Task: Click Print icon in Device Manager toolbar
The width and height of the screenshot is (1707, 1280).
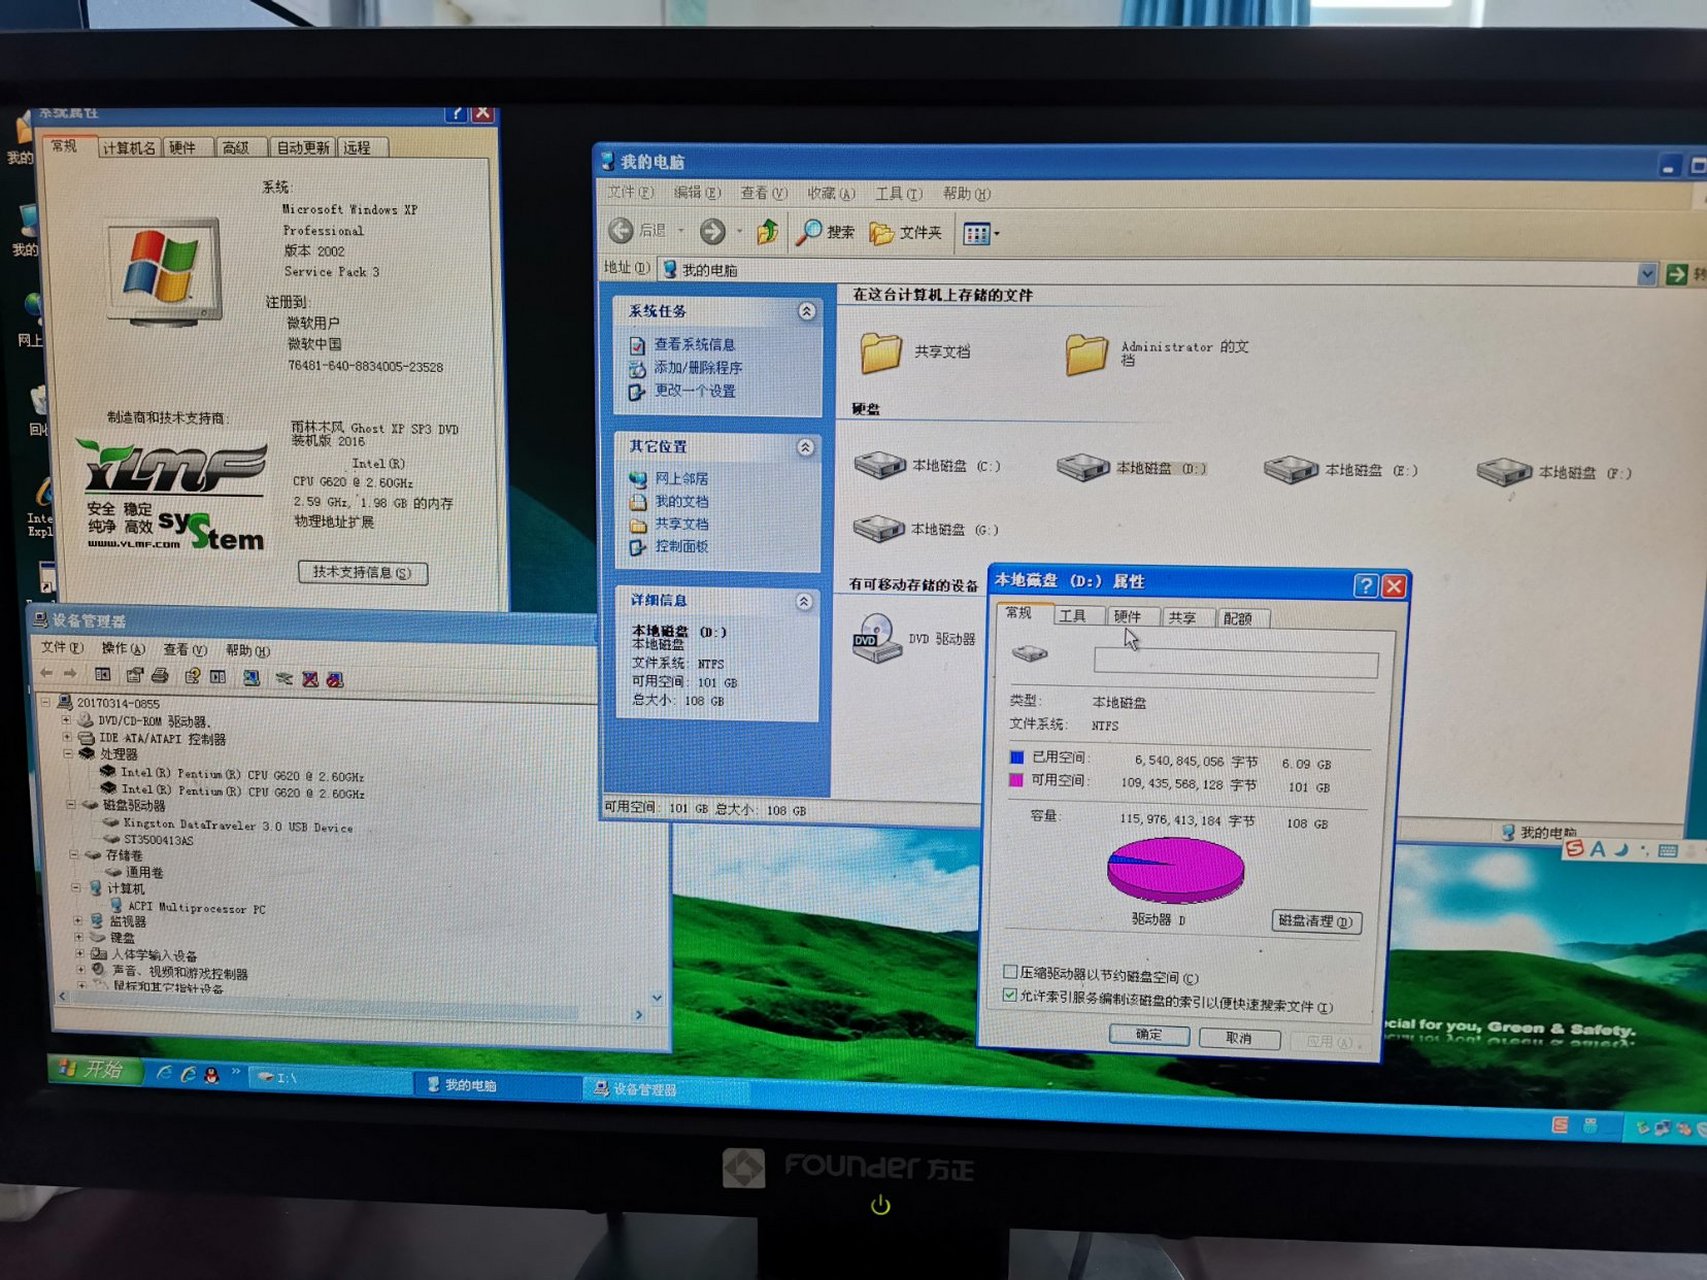Action: click(160, 676)
